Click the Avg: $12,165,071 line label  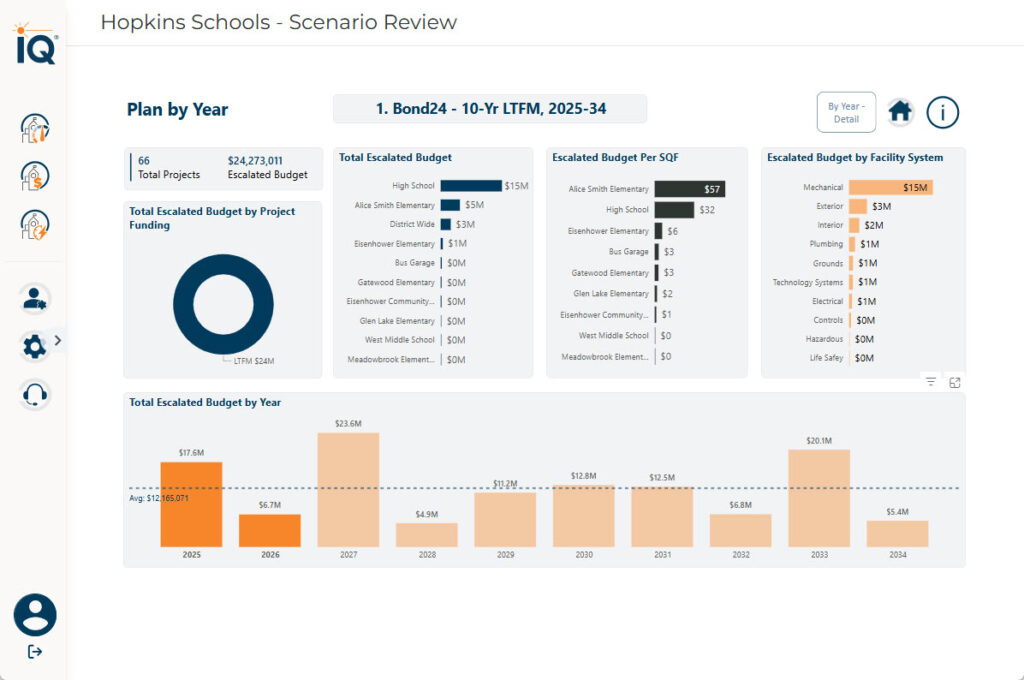pyautogui.click(x=159, y=498)
